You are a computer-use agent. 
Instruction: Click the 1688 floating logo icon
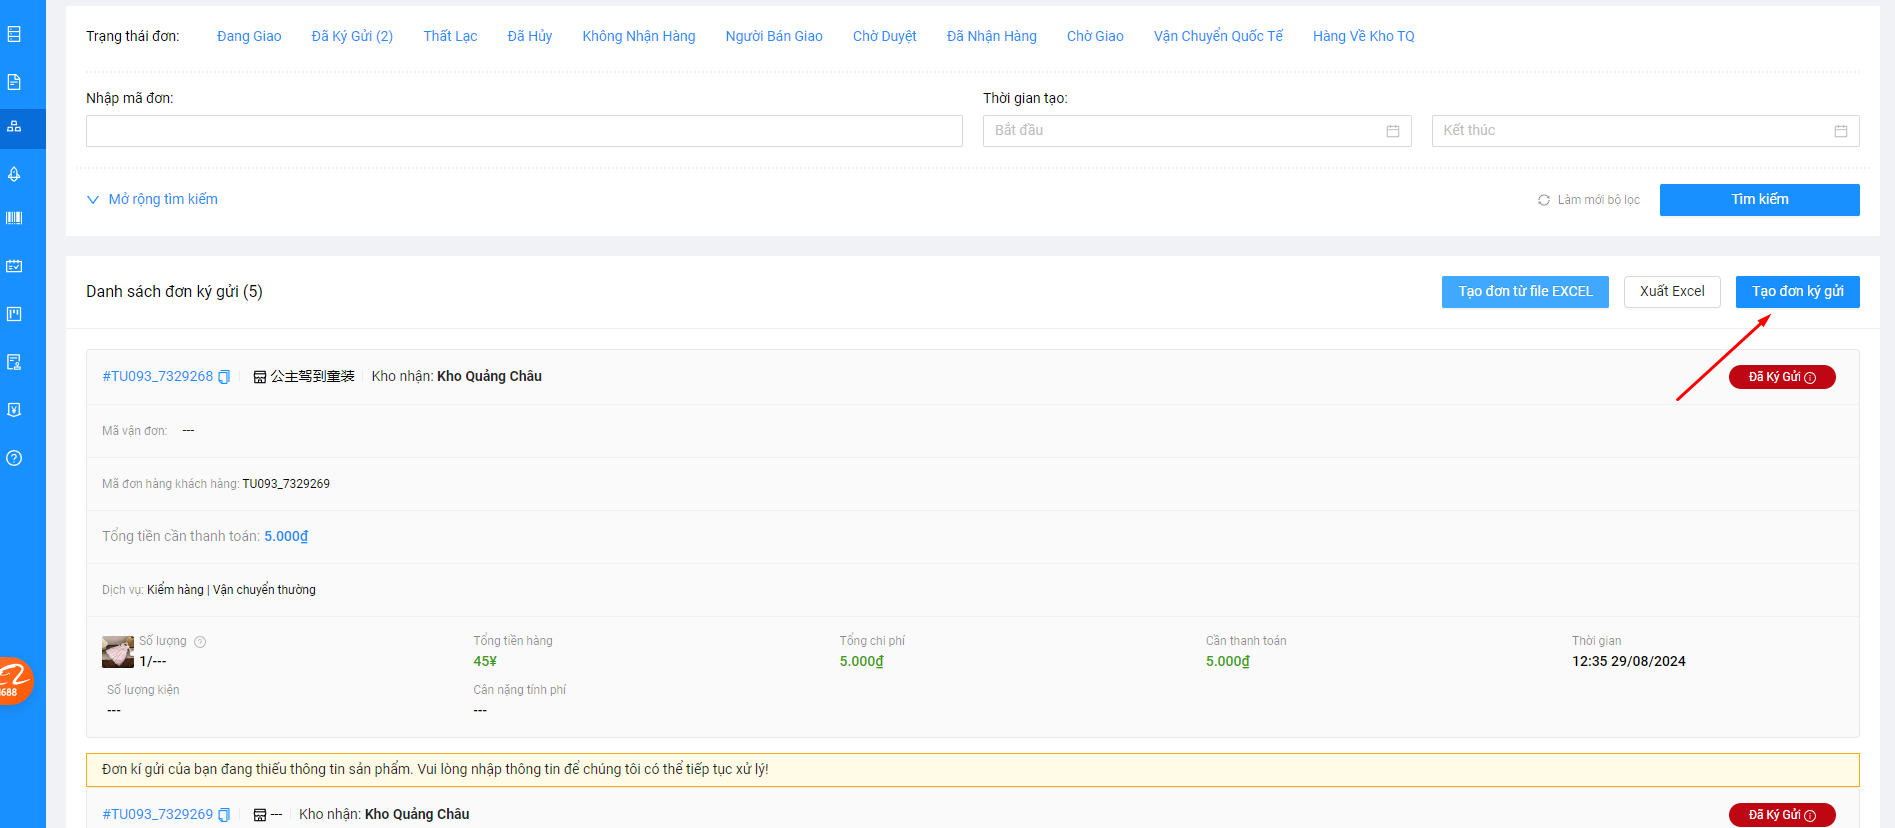tap(14, 682)
